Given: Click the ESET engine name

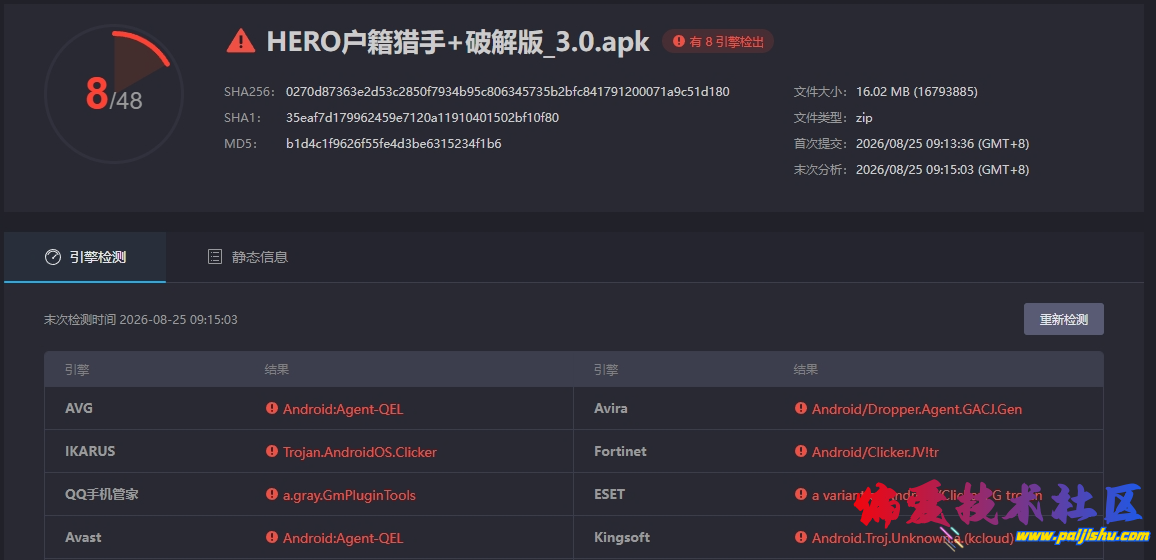Looking at the screenshot, I should 609,494.
